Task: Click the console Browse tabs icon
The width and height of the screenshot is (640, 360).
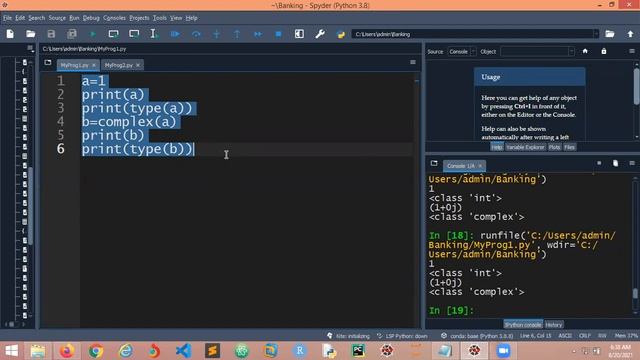Action: 434,163
